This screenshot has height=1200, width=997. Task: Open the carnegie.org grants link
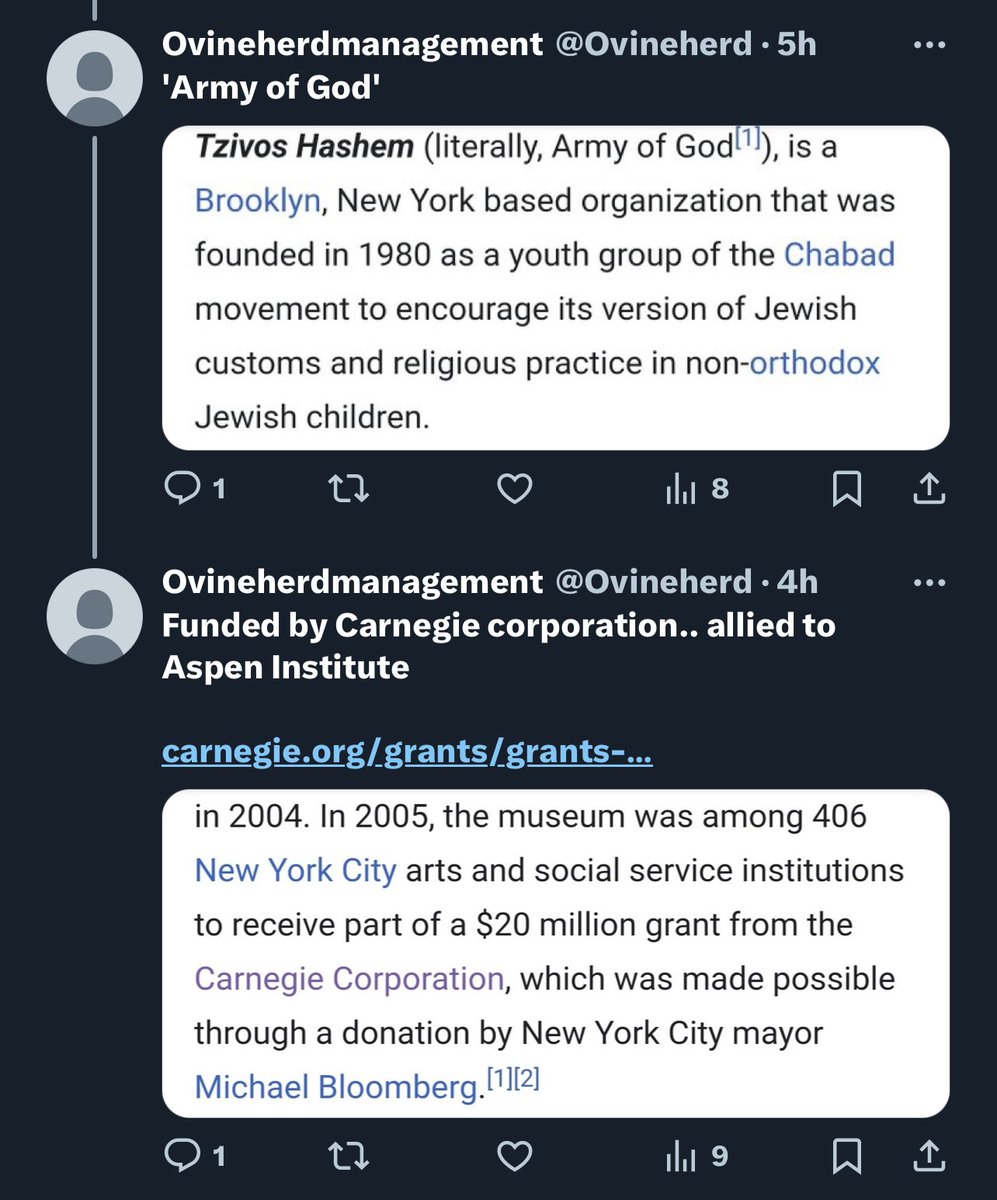click(407, 752)
